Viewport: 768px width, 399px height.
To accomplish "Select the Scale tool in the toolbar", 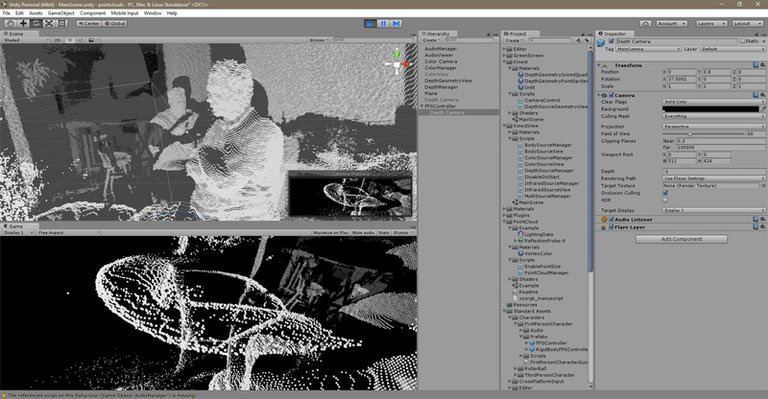I will 49,23.
